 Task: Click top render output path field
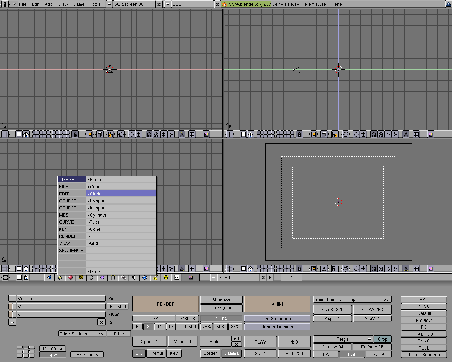point(61,298)
